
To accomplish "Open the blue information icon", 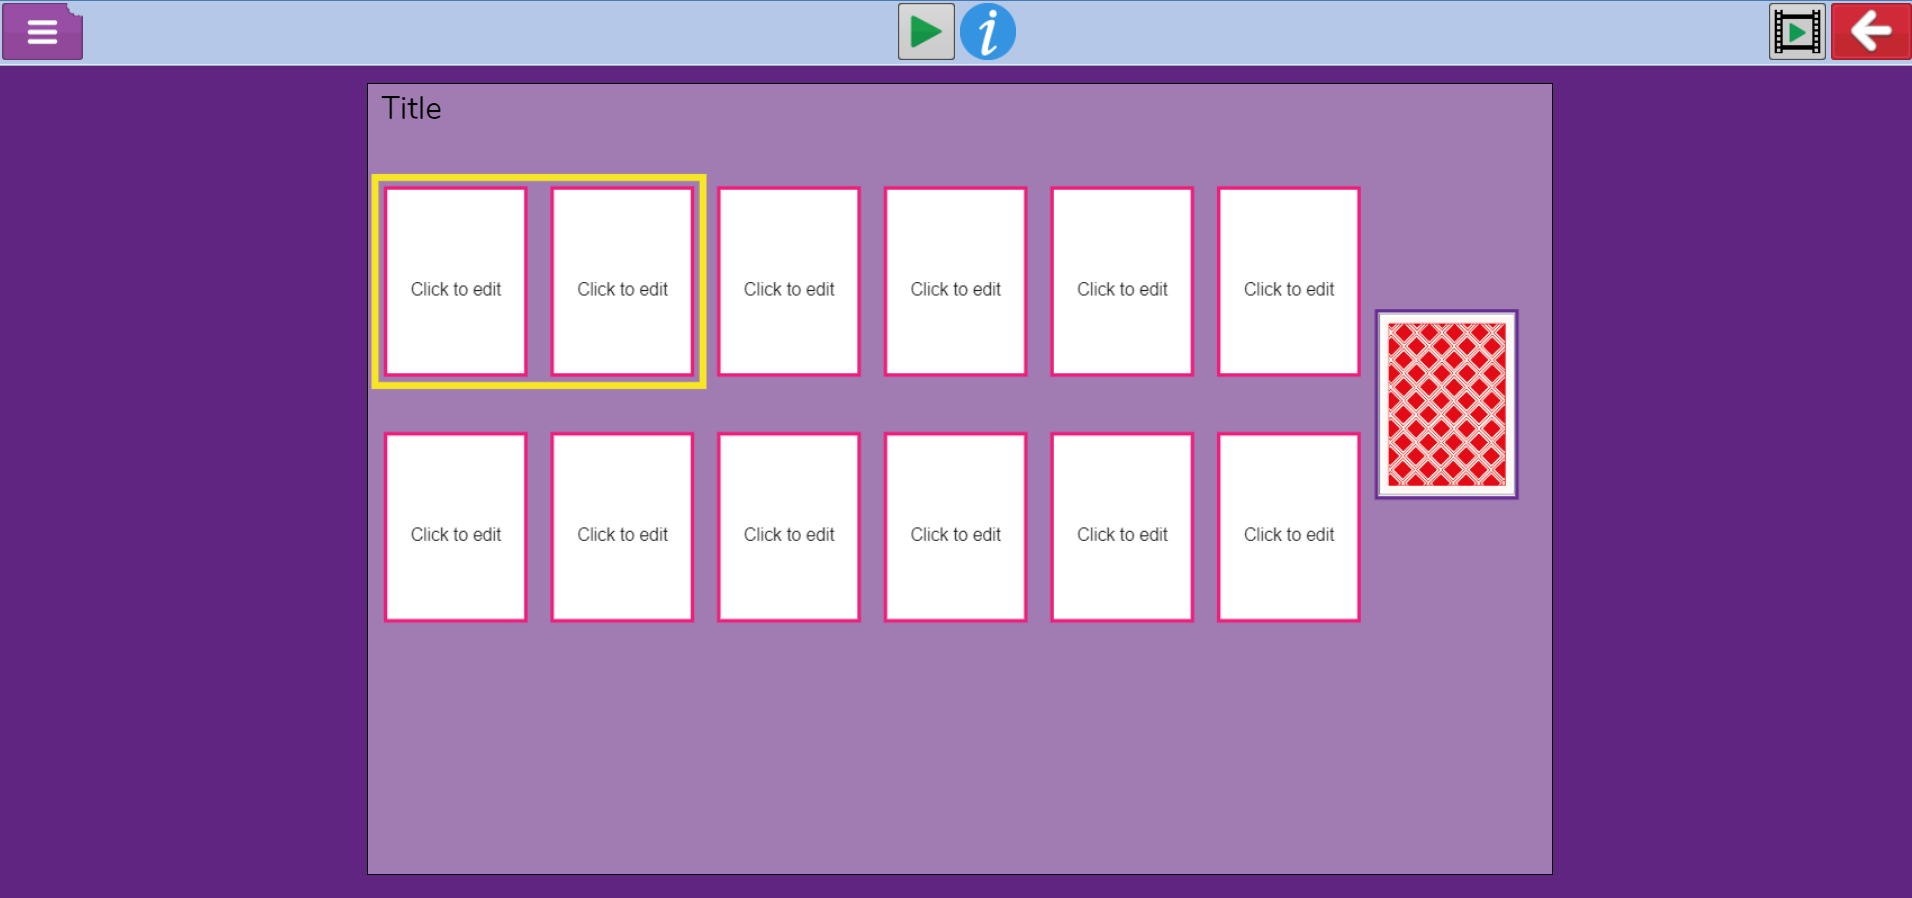I will click(987, 32).
